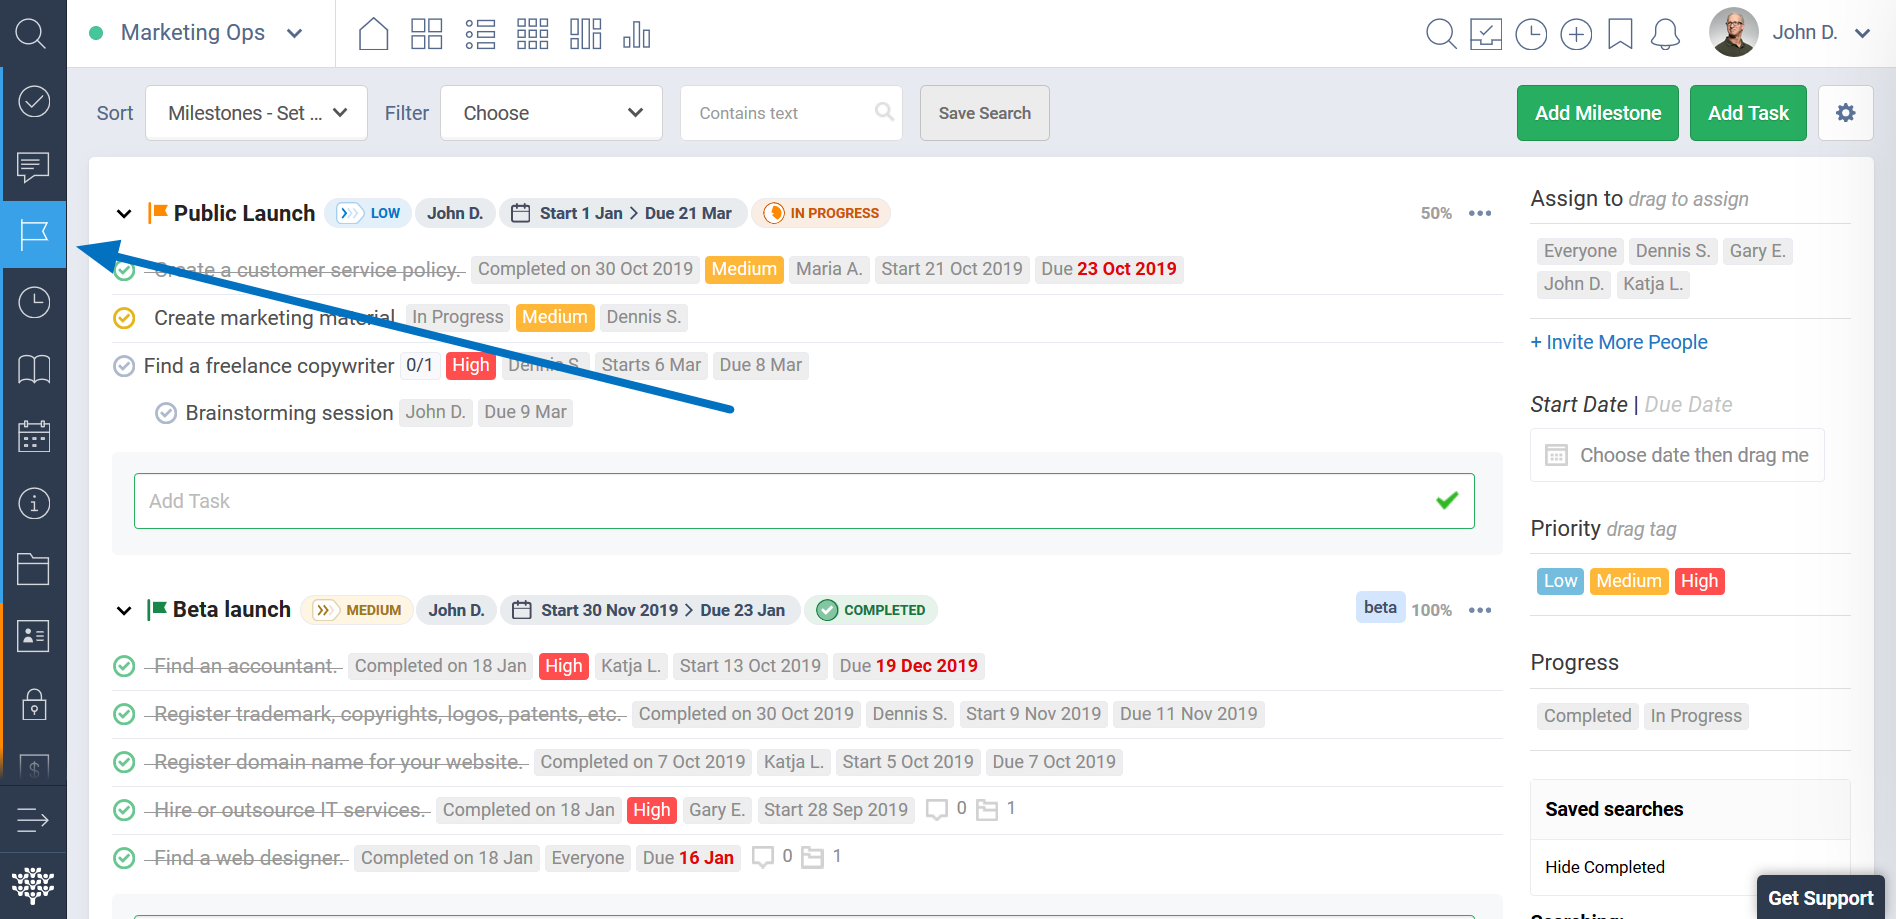Open the Filter 'Choose' dropdown

(x=551, y=113)
